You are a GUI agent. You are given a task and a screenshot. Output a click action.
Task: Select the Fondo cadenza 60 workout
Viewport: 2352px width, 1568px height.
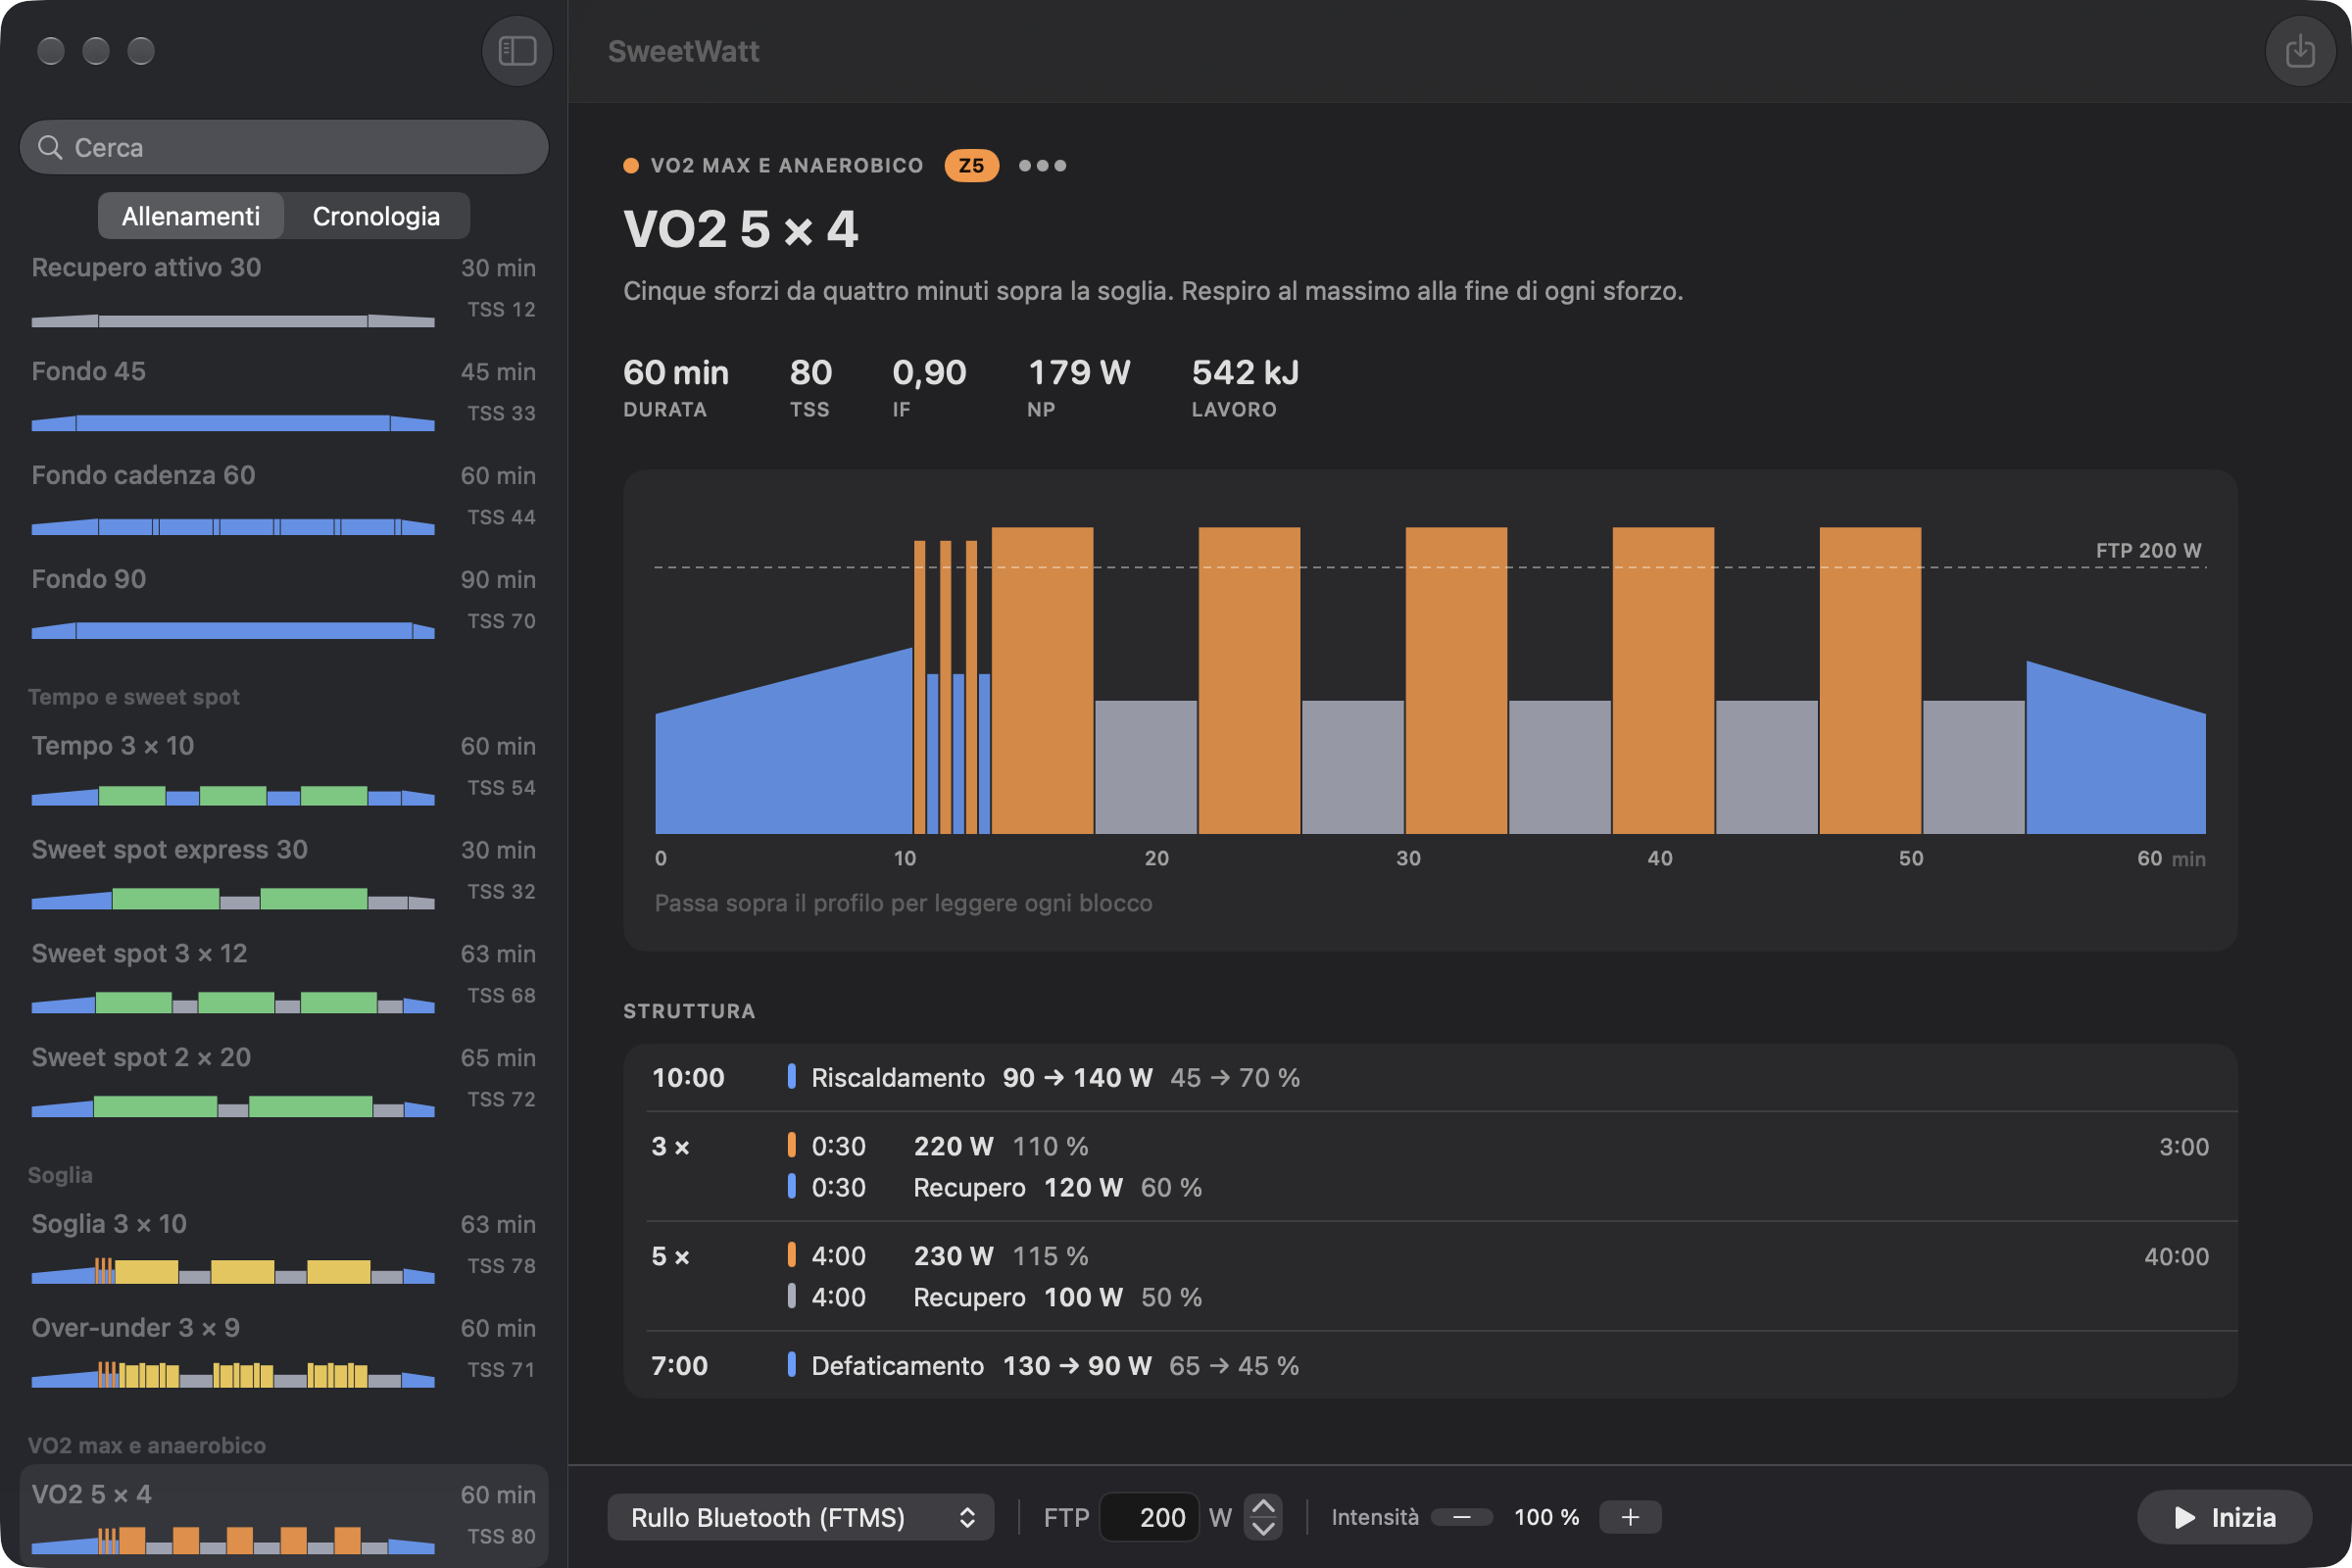(284, 499)
